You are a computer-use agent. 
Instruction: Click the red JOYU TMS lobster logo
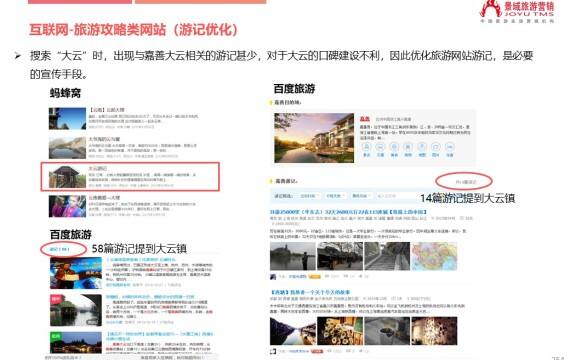pos(490,9)
